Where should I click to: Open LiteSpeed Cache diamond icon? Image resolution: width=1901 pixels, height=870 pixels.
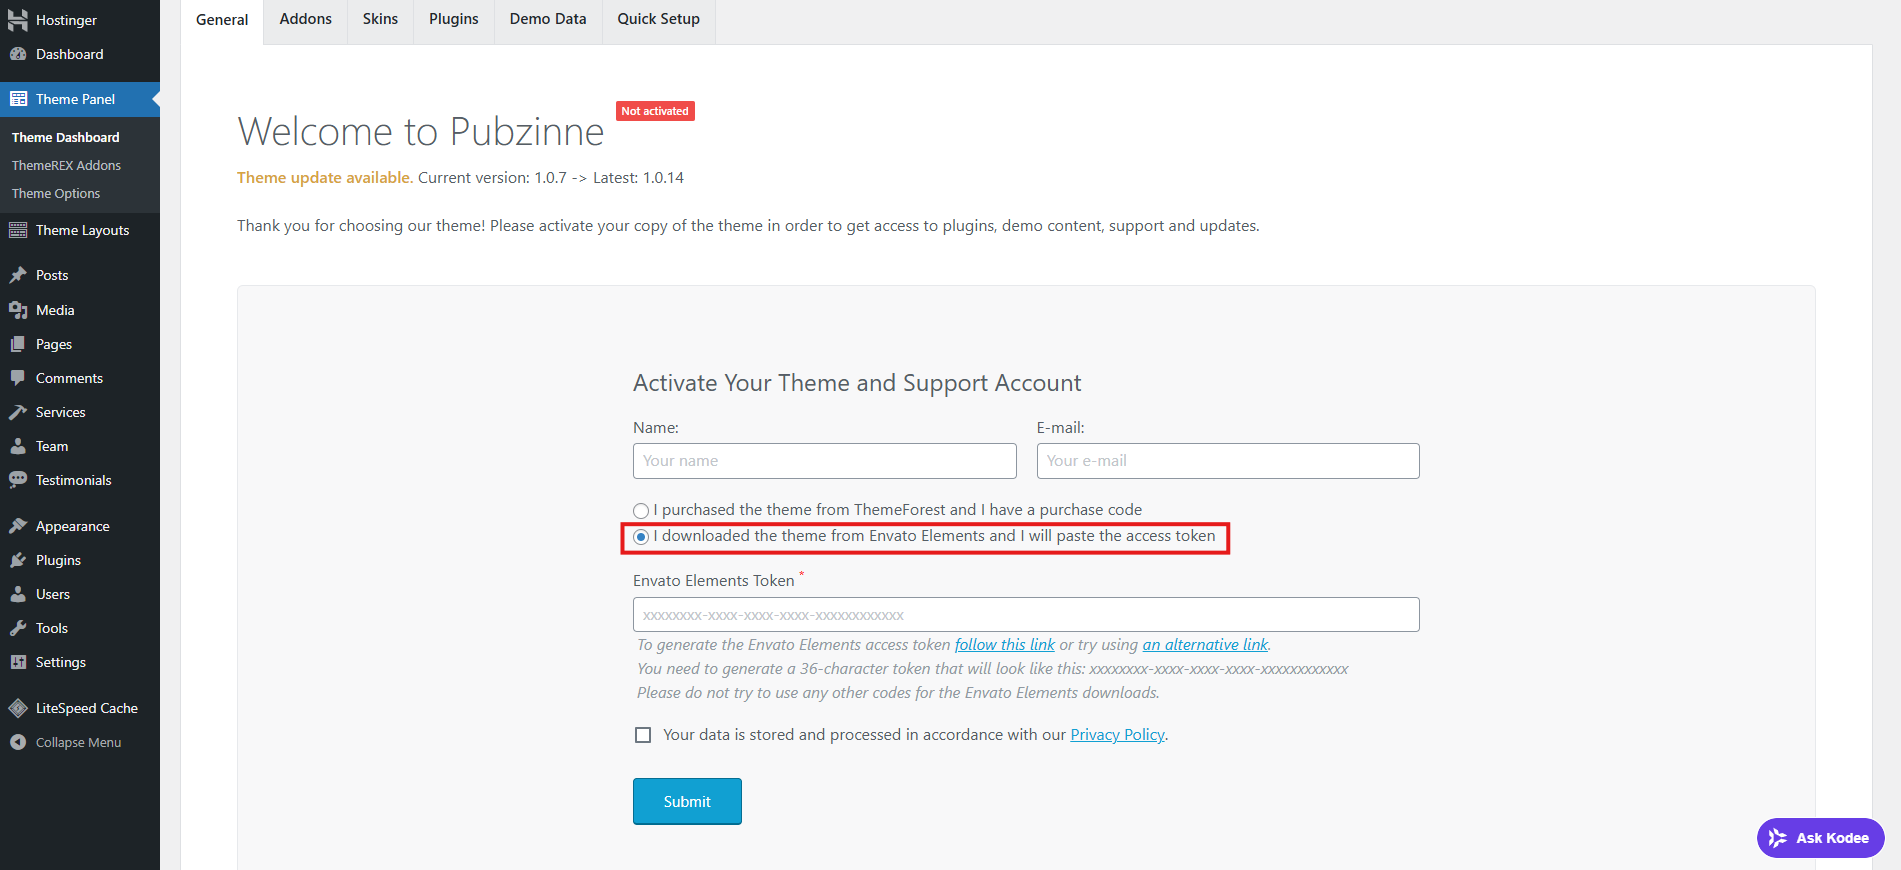[18, 708]
